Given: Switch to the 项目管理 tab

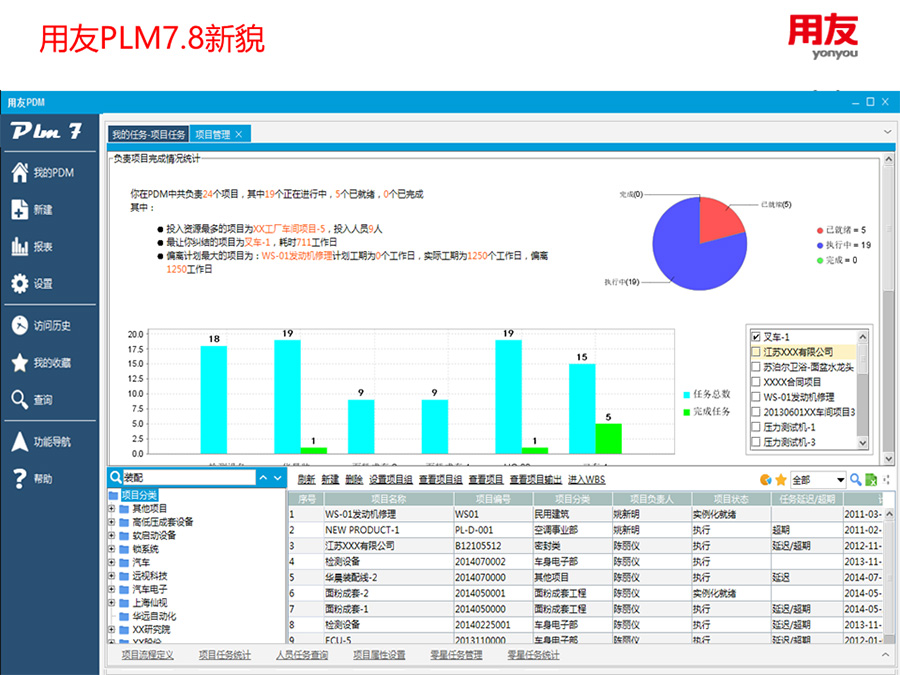Looking at the screenshot, I should (213, 134).
